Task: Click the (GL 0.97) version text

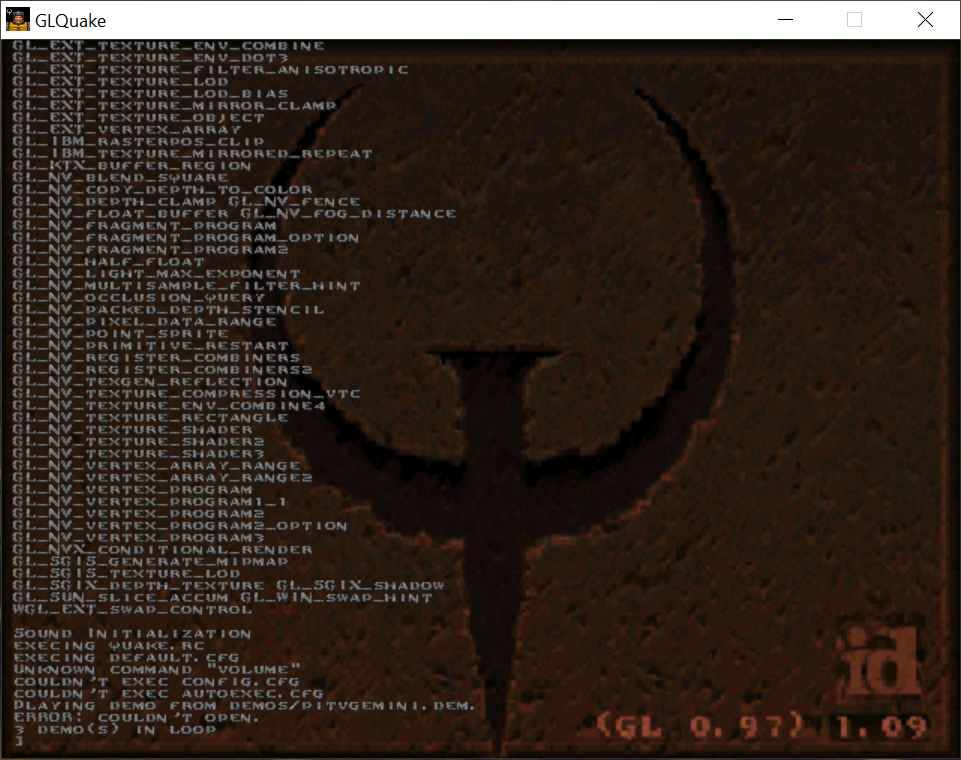Action: (699, 727)
